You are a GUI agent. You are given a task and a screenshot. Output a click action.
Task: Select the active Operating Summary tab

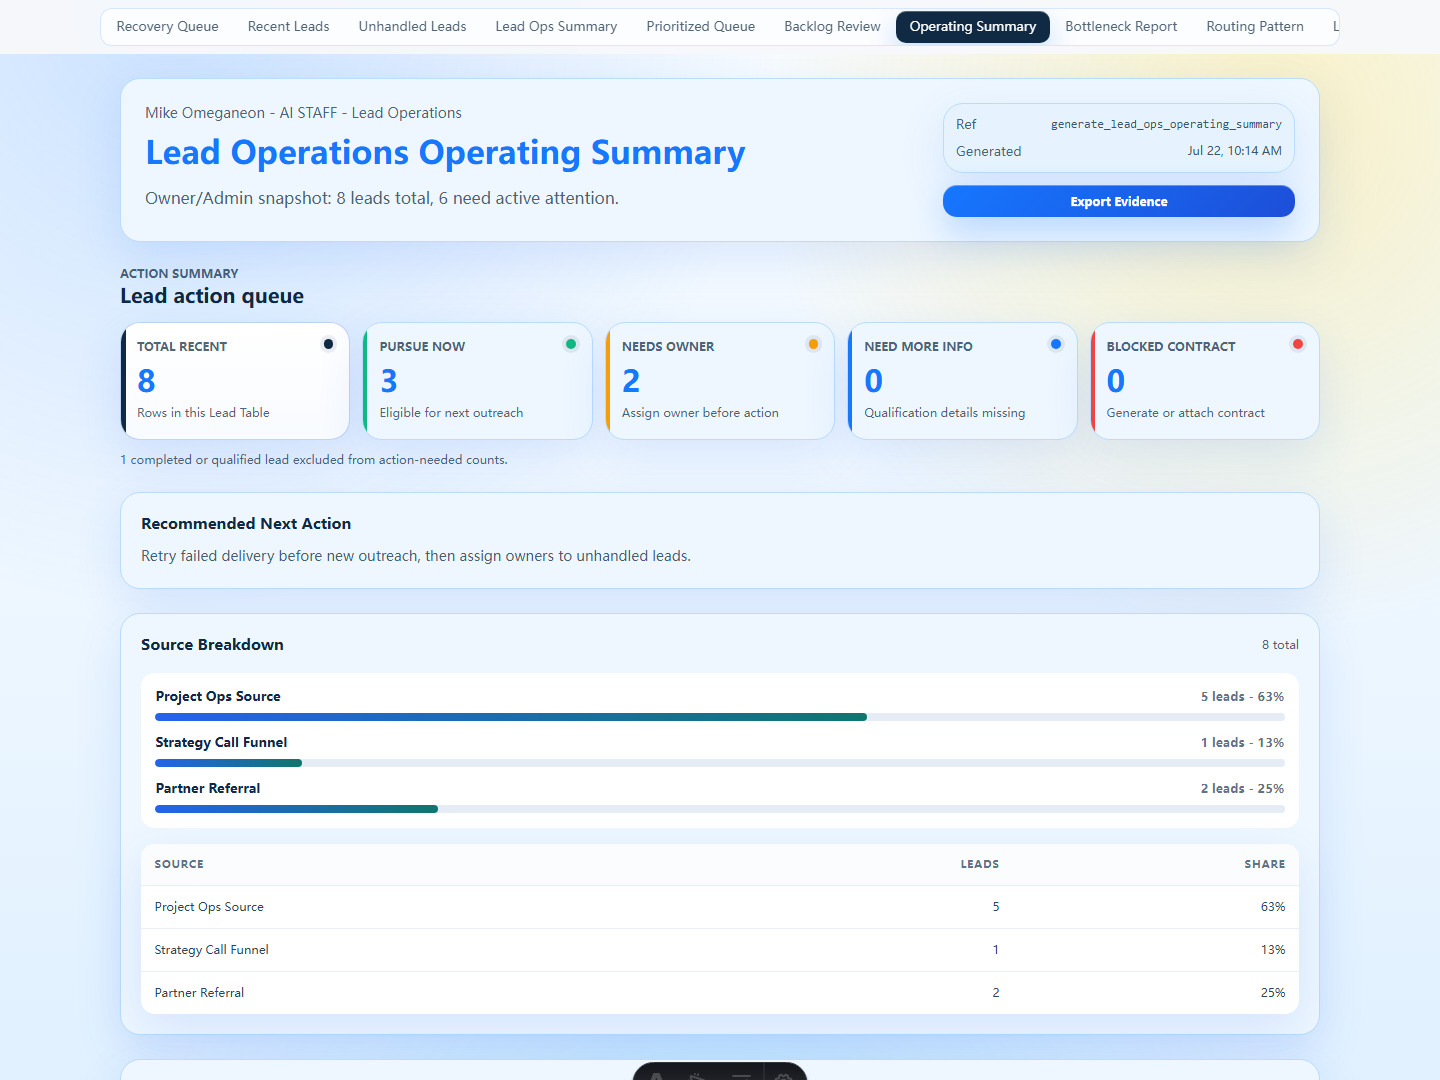pos(973,27)
